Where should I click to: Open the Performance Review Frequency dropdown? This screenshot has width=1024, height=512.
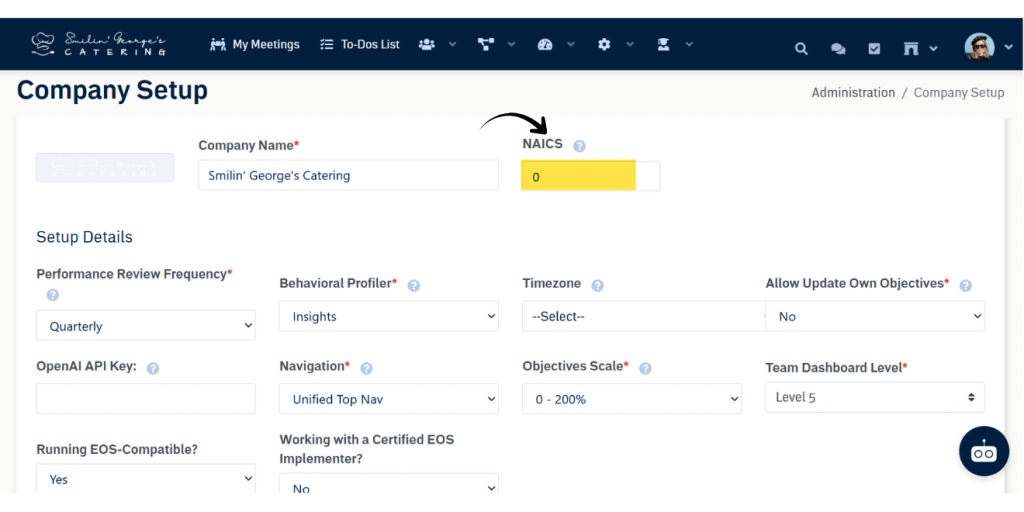tap(146, 326)
